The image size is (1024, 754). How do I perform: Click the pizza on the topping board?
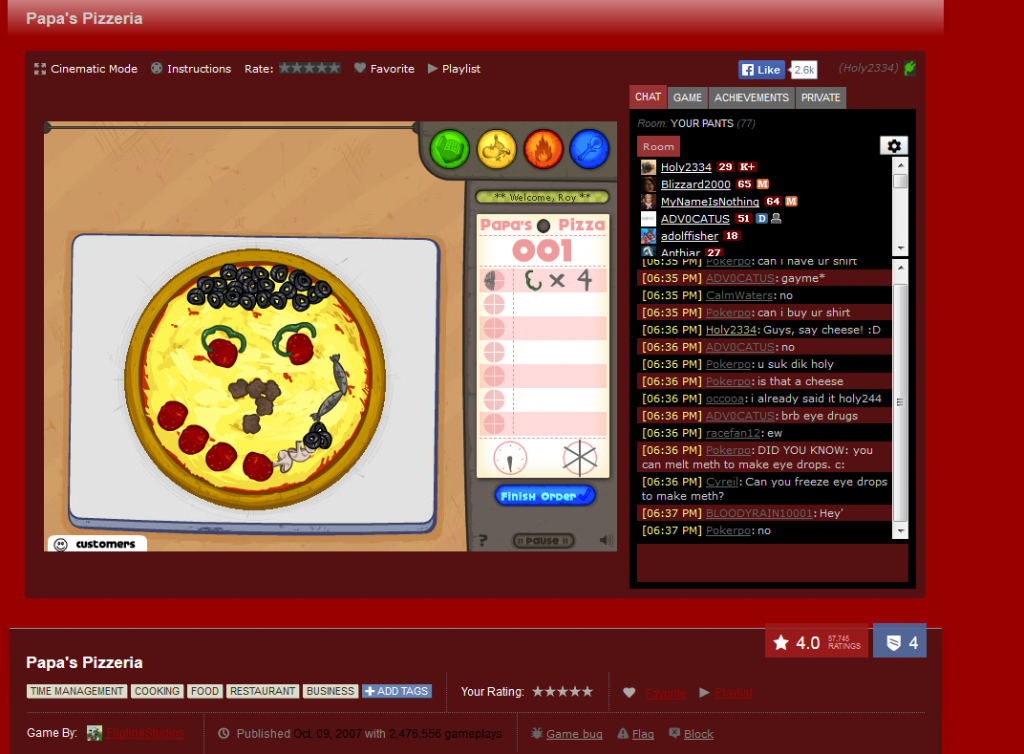255,379
